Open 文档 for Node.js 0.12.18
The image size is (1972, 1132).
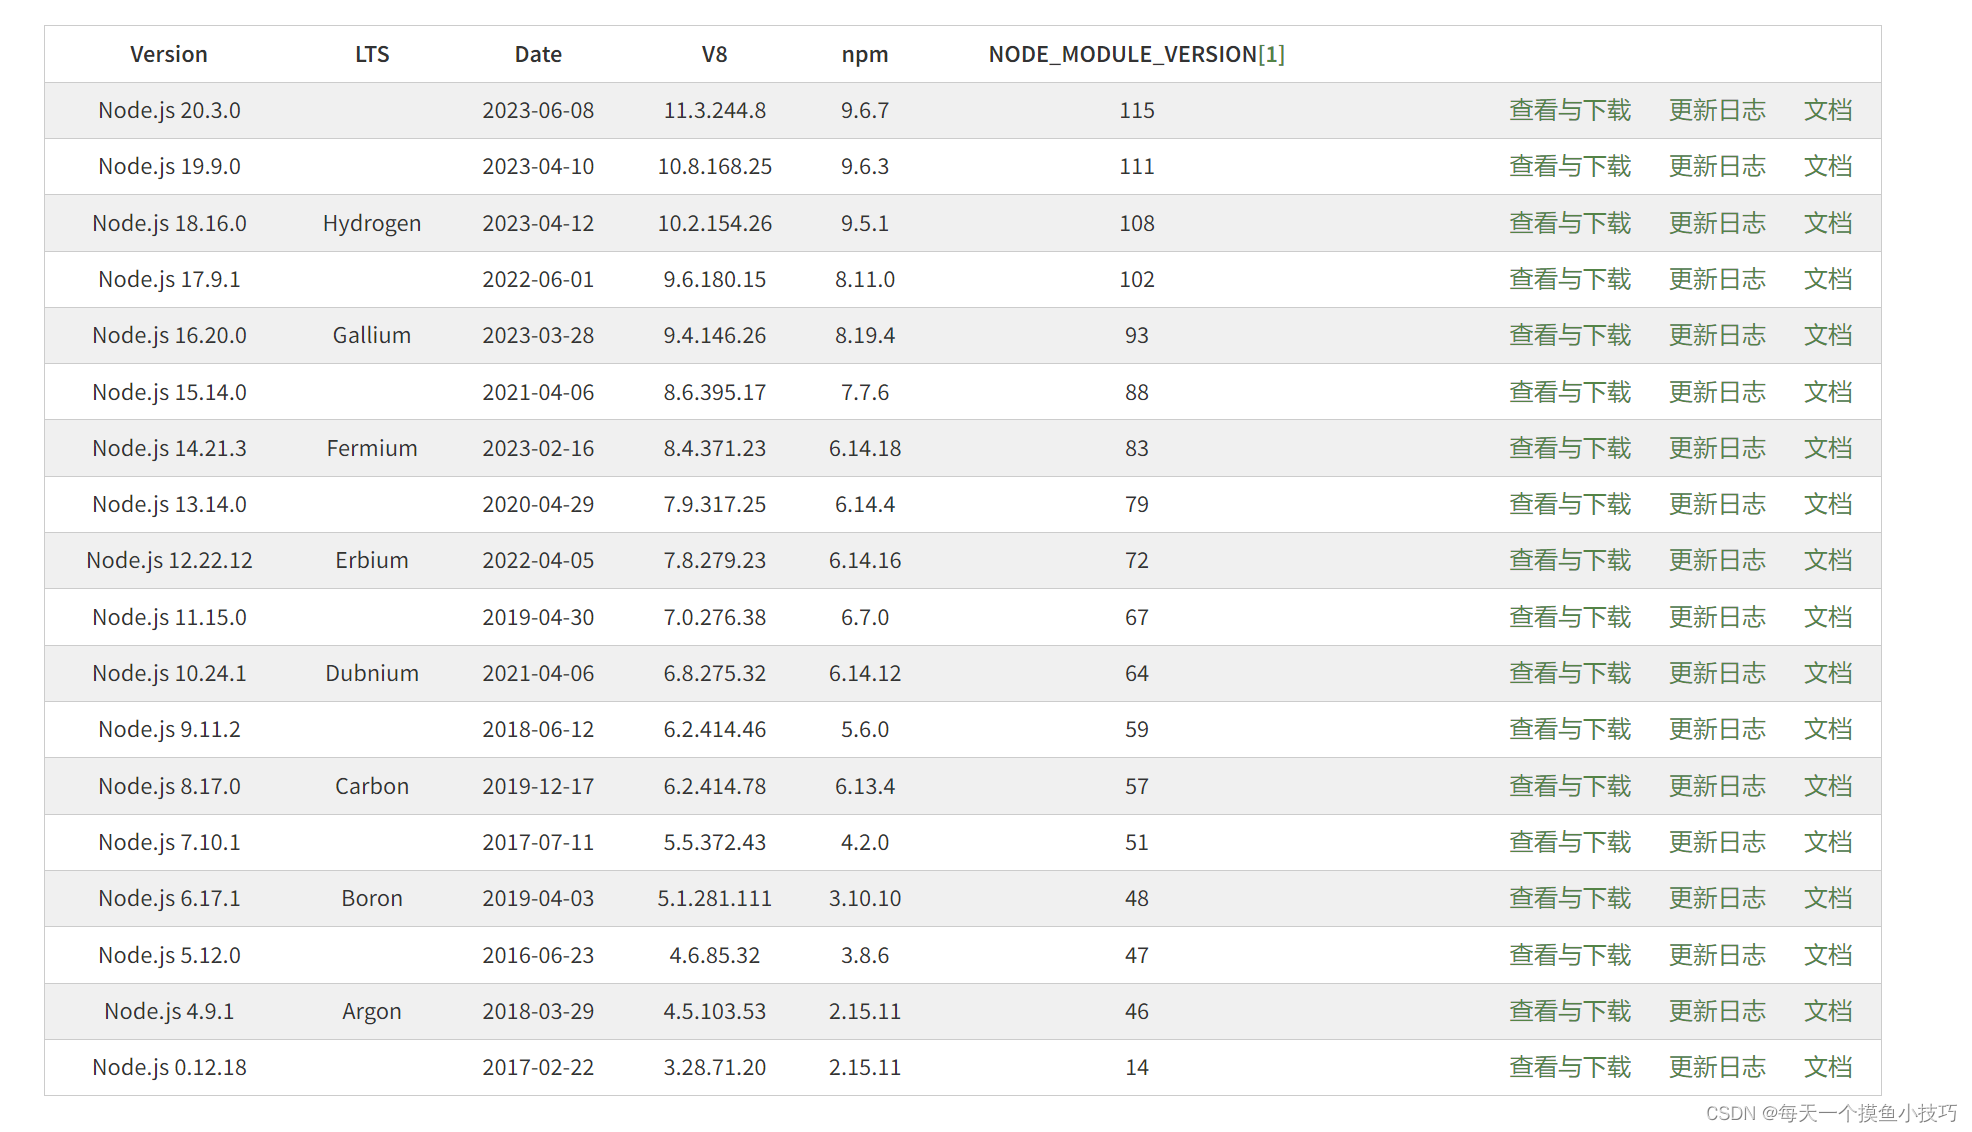[1828, 1067]
